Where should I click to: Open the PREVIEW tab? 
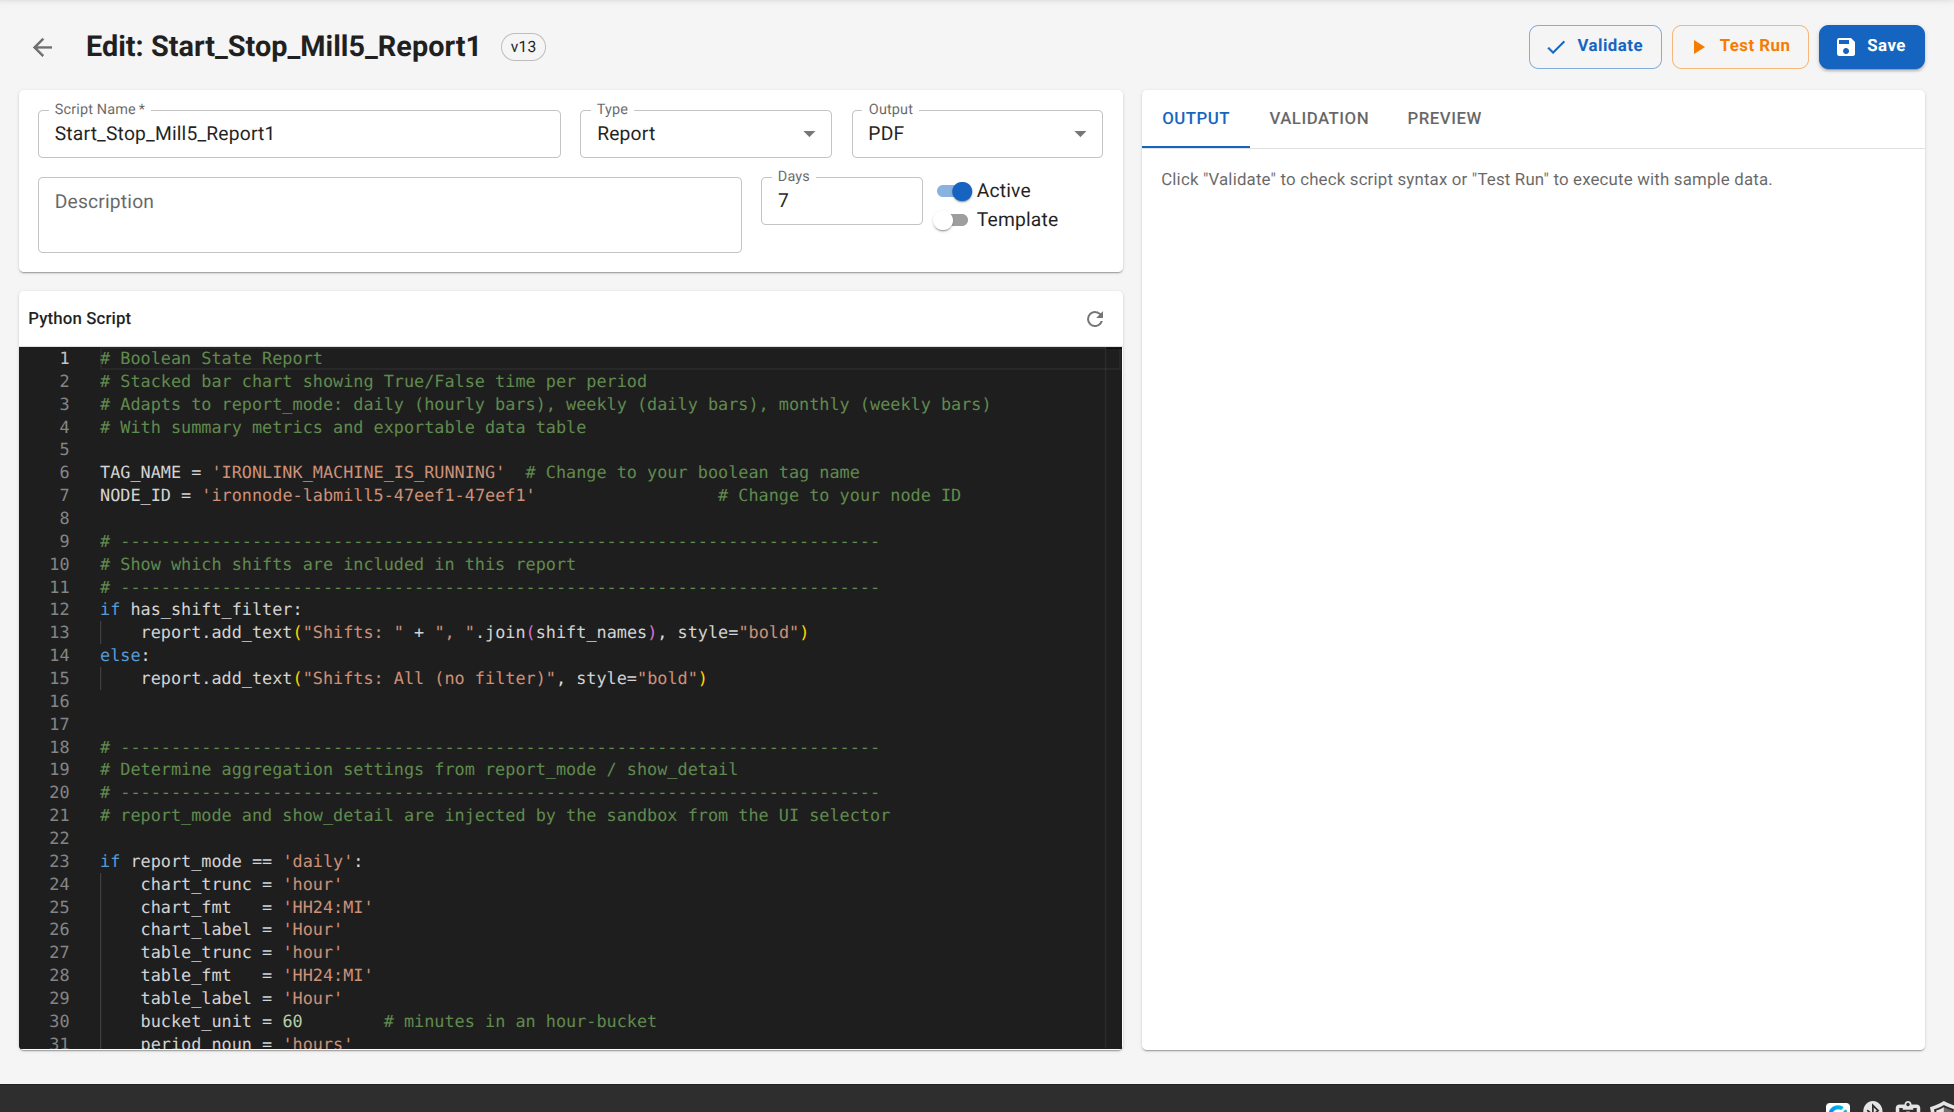click(1443, 118)
